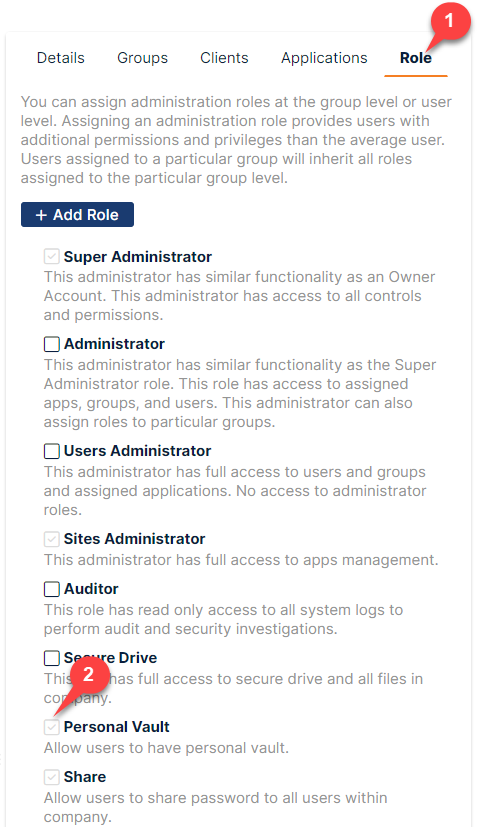Toggle the Sites Administrator checkbox
Screen dimensions: 480x827
(x=52, y=539)
